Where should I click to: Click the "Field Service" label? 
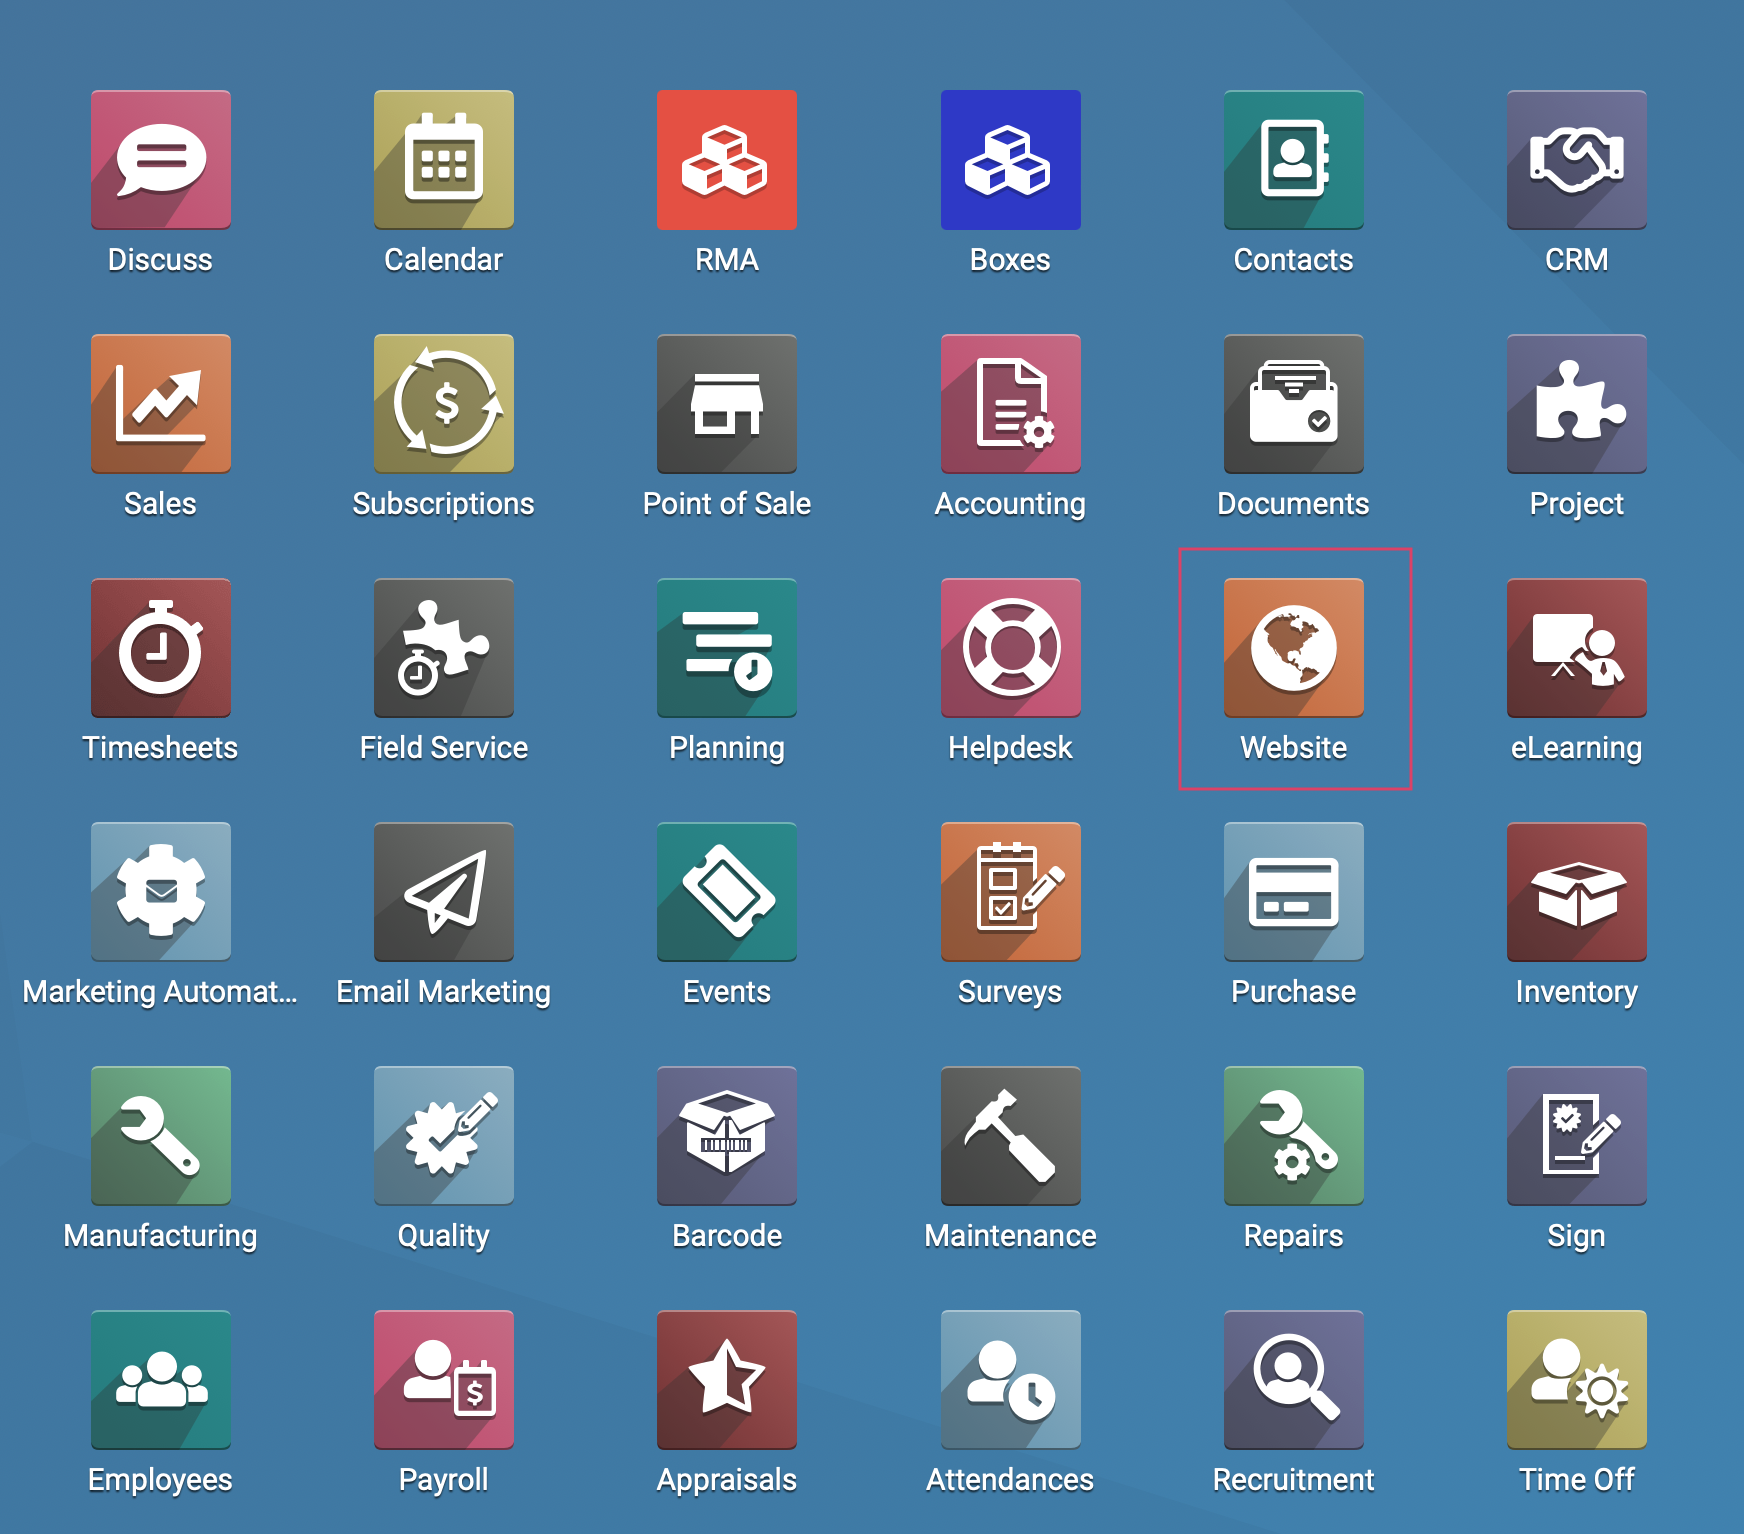click(444, 748)
